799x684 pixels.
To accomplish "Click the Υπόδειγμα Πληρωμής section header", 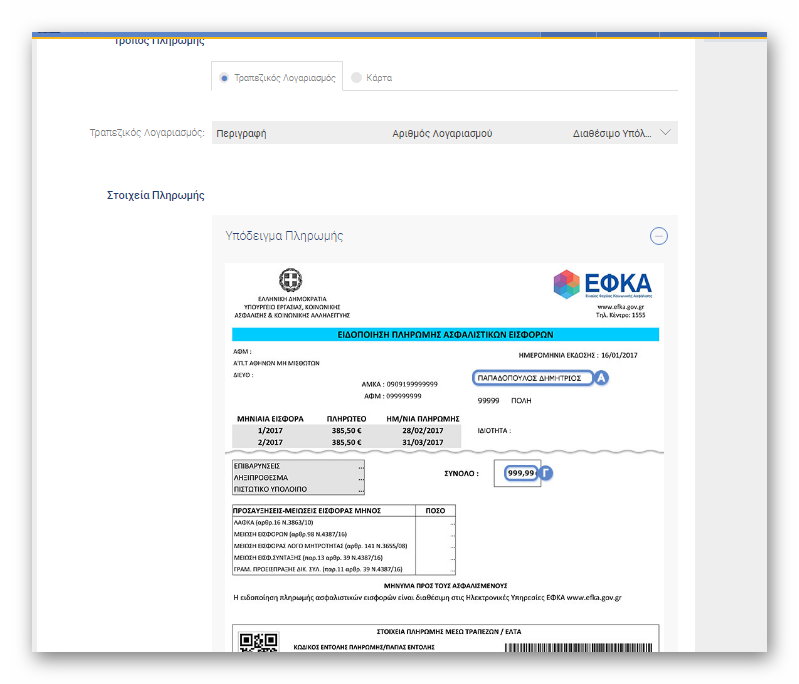I will tap(284, 236).
